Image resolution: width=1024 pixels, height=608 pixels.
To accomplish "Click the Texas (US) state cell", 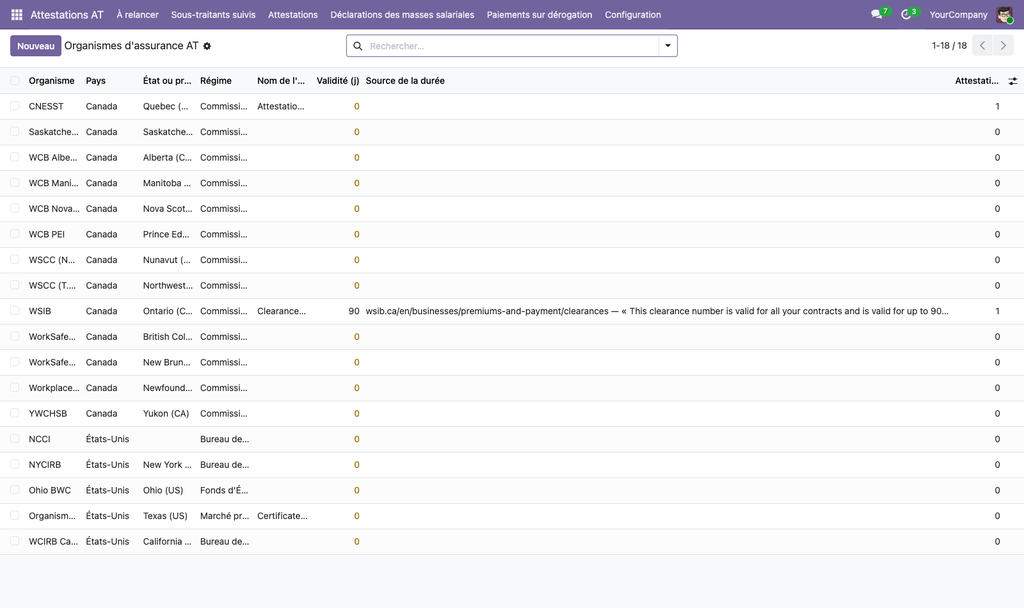I will click(165, 516).
